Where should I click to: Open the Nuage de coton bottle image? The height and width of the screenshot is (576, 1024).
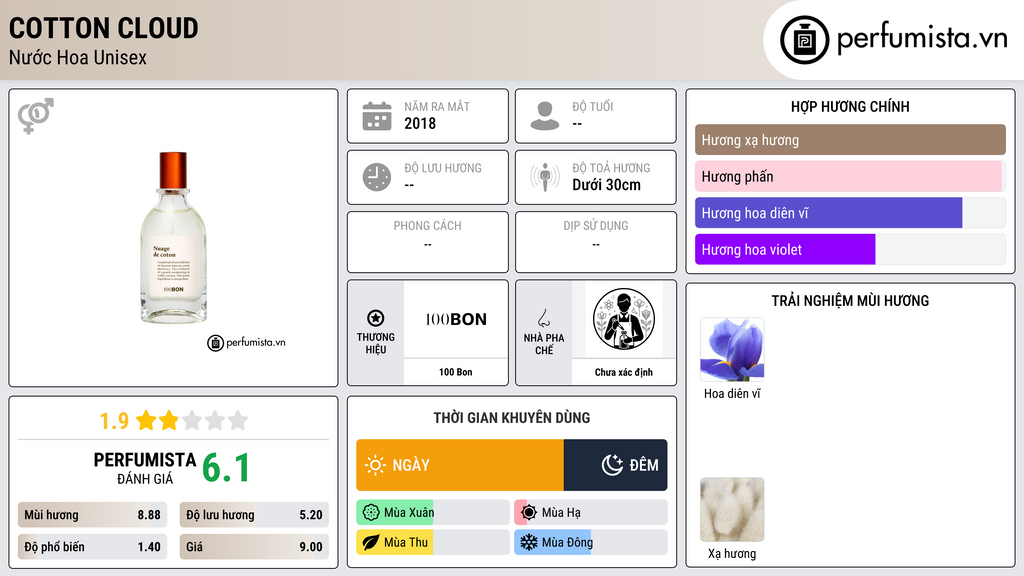tap(174, 238)
